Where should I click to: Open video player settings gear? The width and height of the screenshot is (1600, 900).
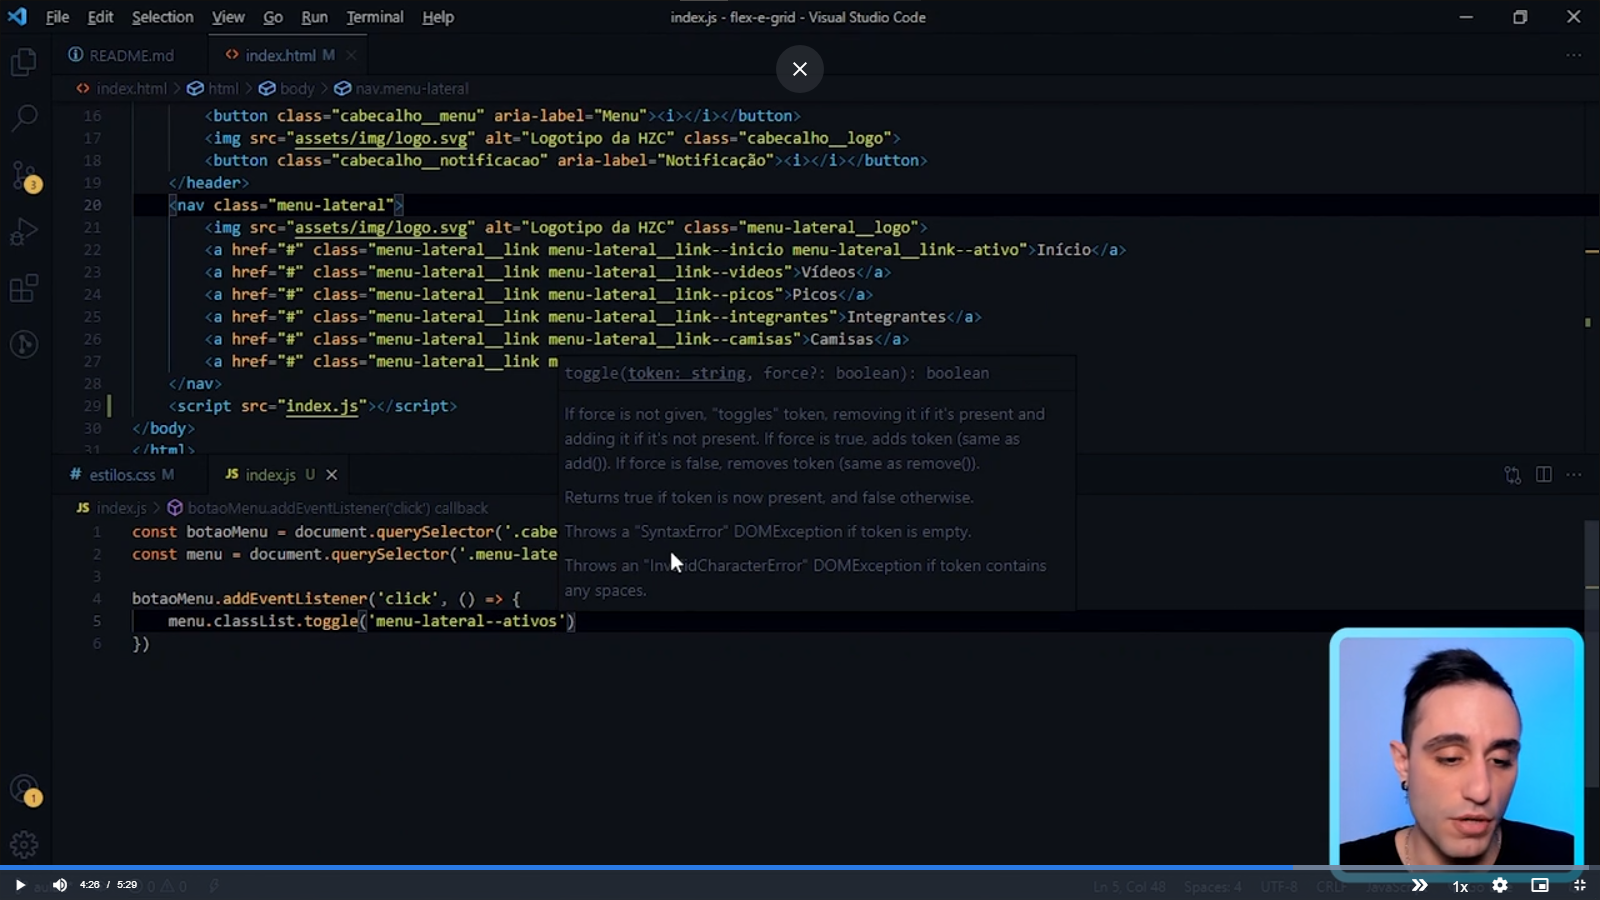pos(1500,885)
